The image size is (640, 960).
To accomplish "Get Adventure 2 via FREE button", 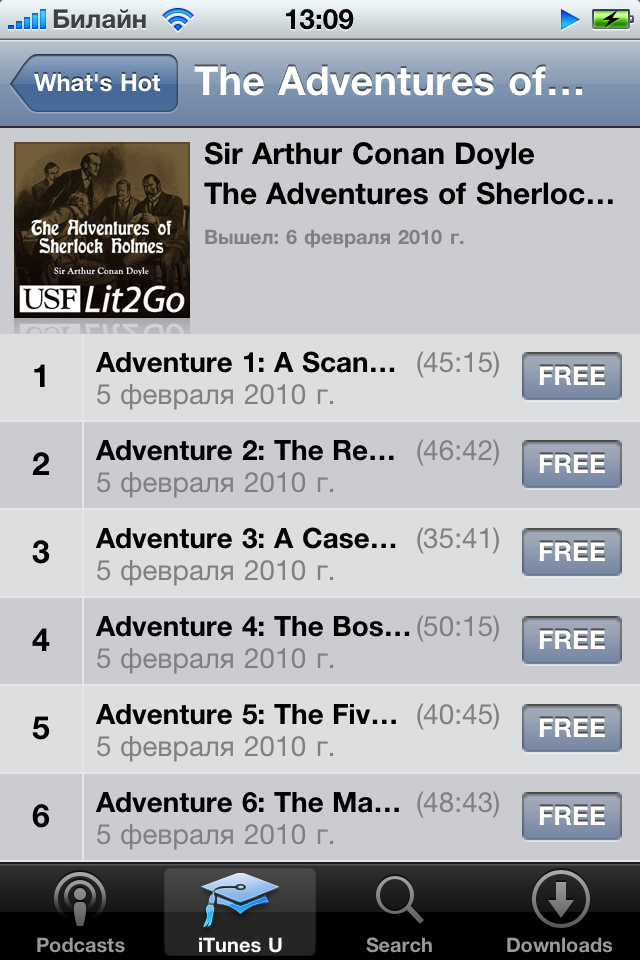I will tap(571, 464).
